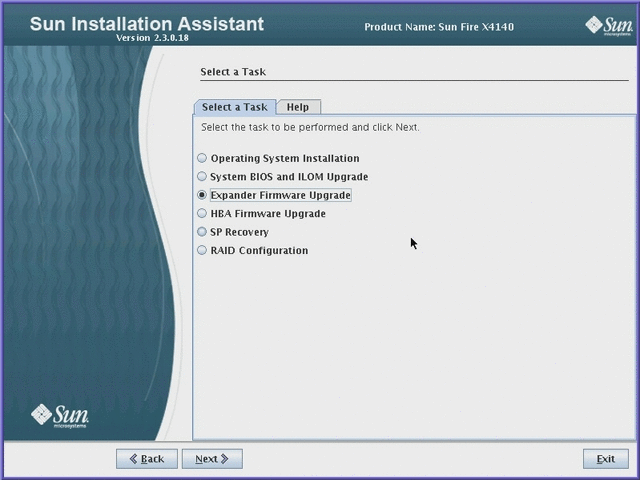Screen dimensions: 640x480
Task: Click the Sun logo in the header
Action: tap(609, 26)
